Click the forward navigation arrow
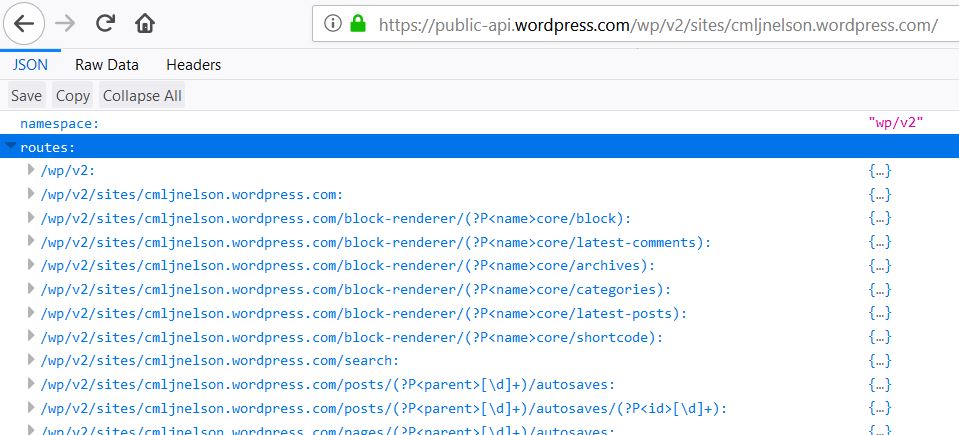 pyautogui.click(x=65, y=24)
